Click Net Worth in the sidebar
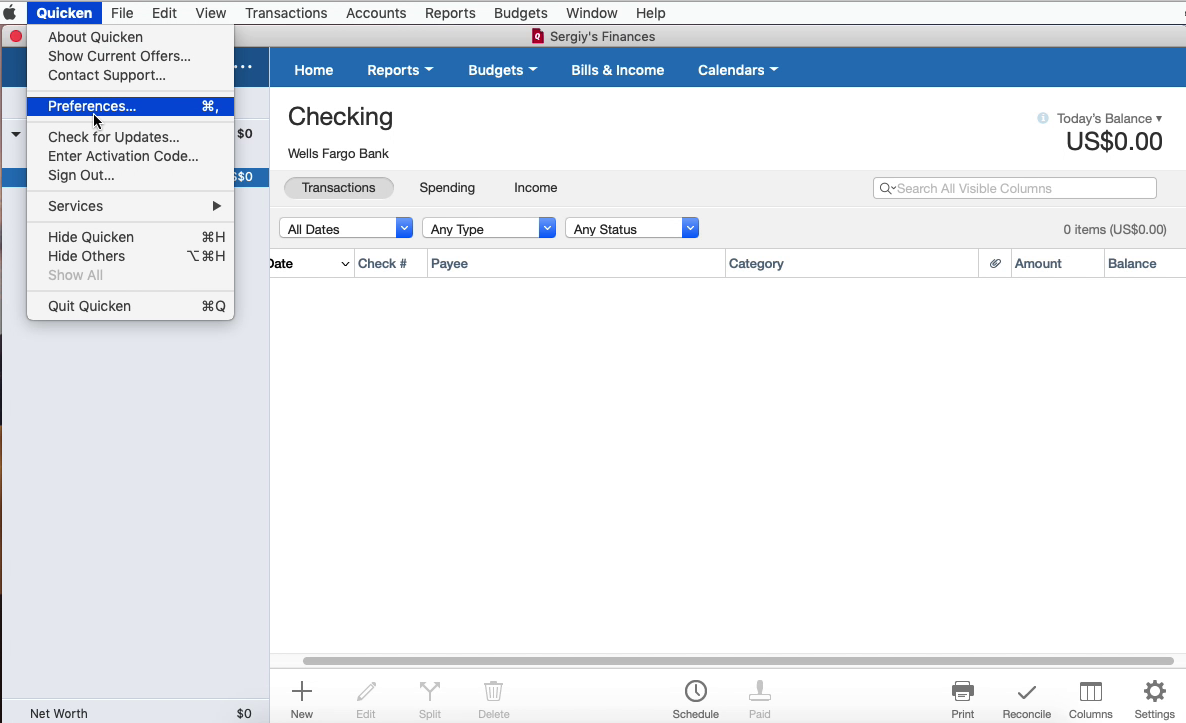Viewport: 1186px width, 723px height. [x=59, y=713]
